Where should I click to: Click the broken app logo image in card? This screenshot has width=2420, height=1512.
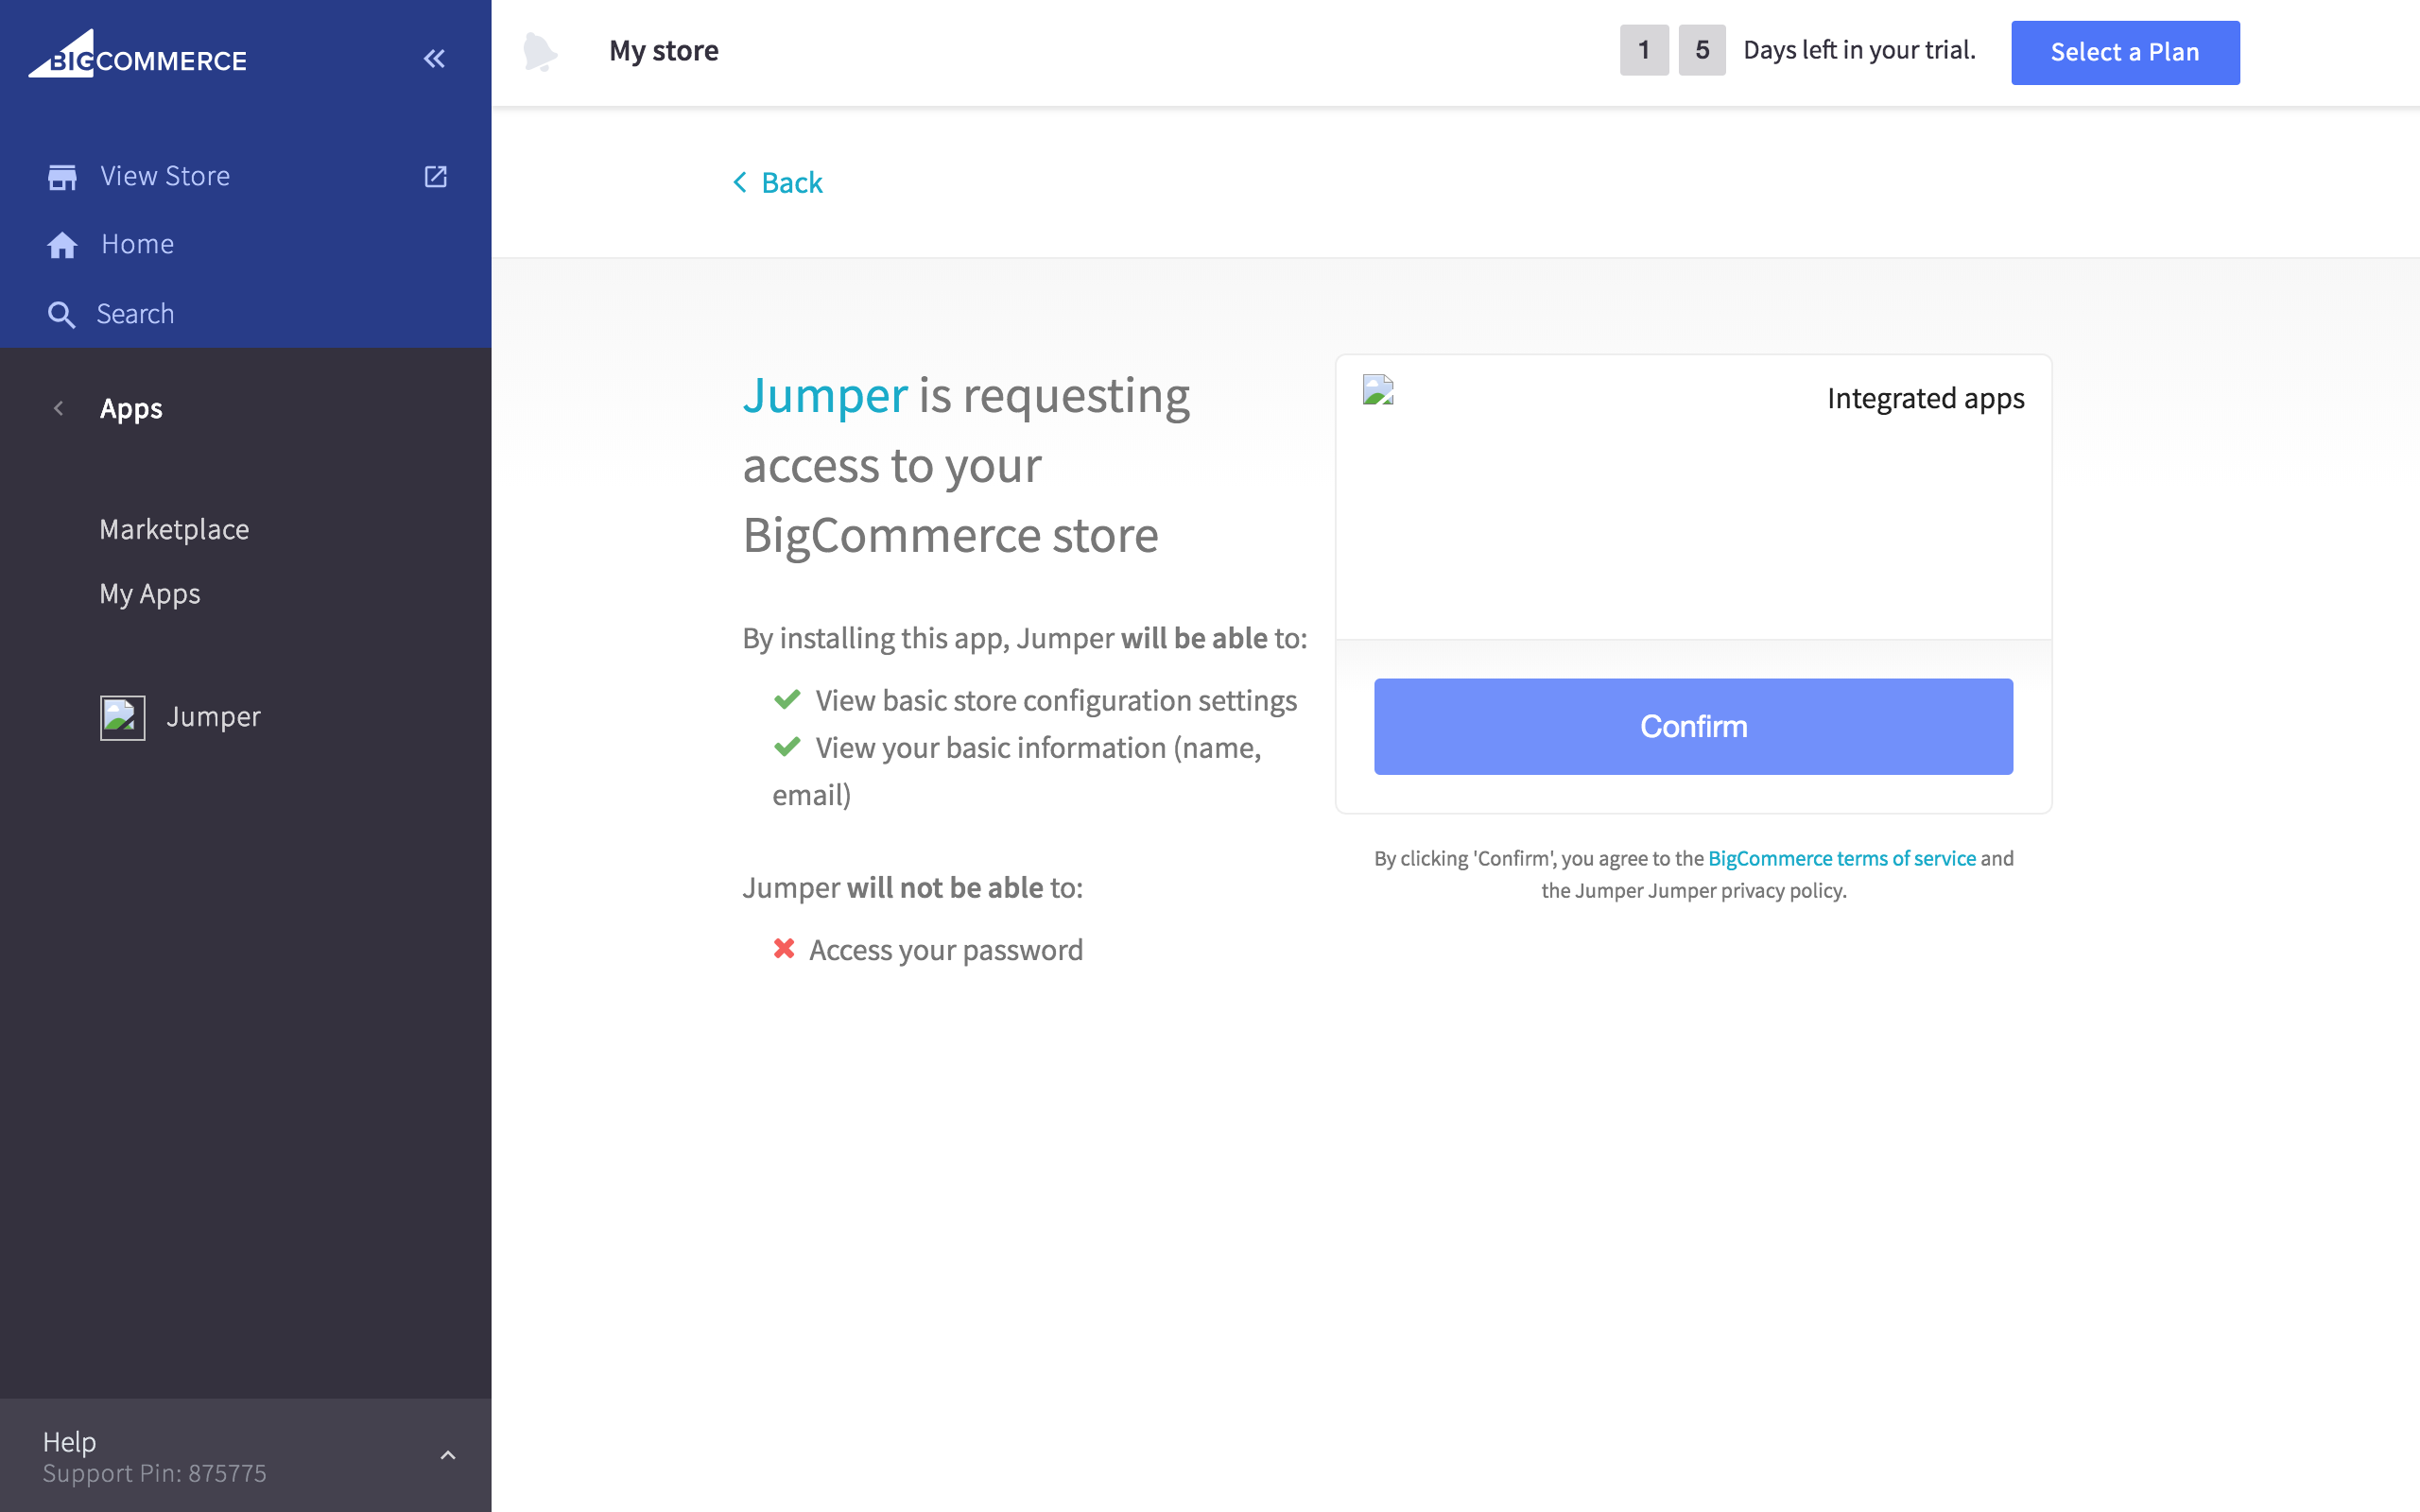[x=1378, y=389]
